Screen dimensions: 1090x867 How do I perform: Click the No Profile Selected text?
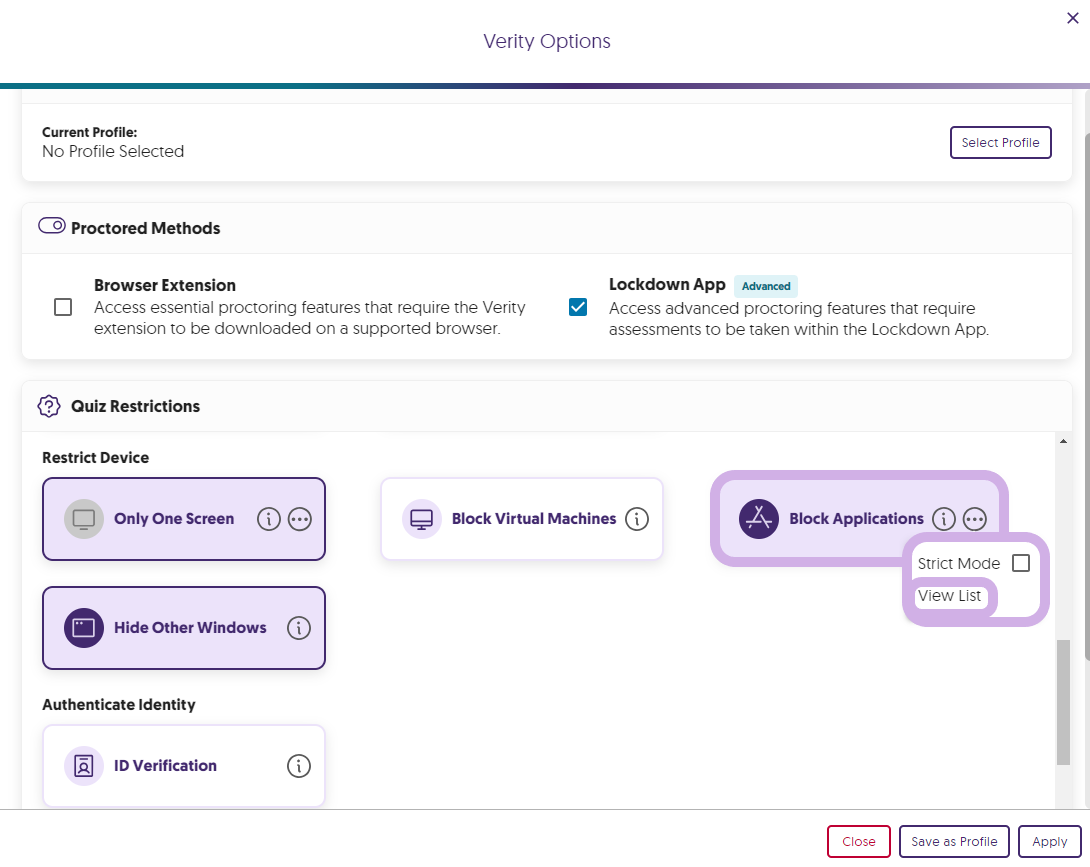[x=113, y=152]
